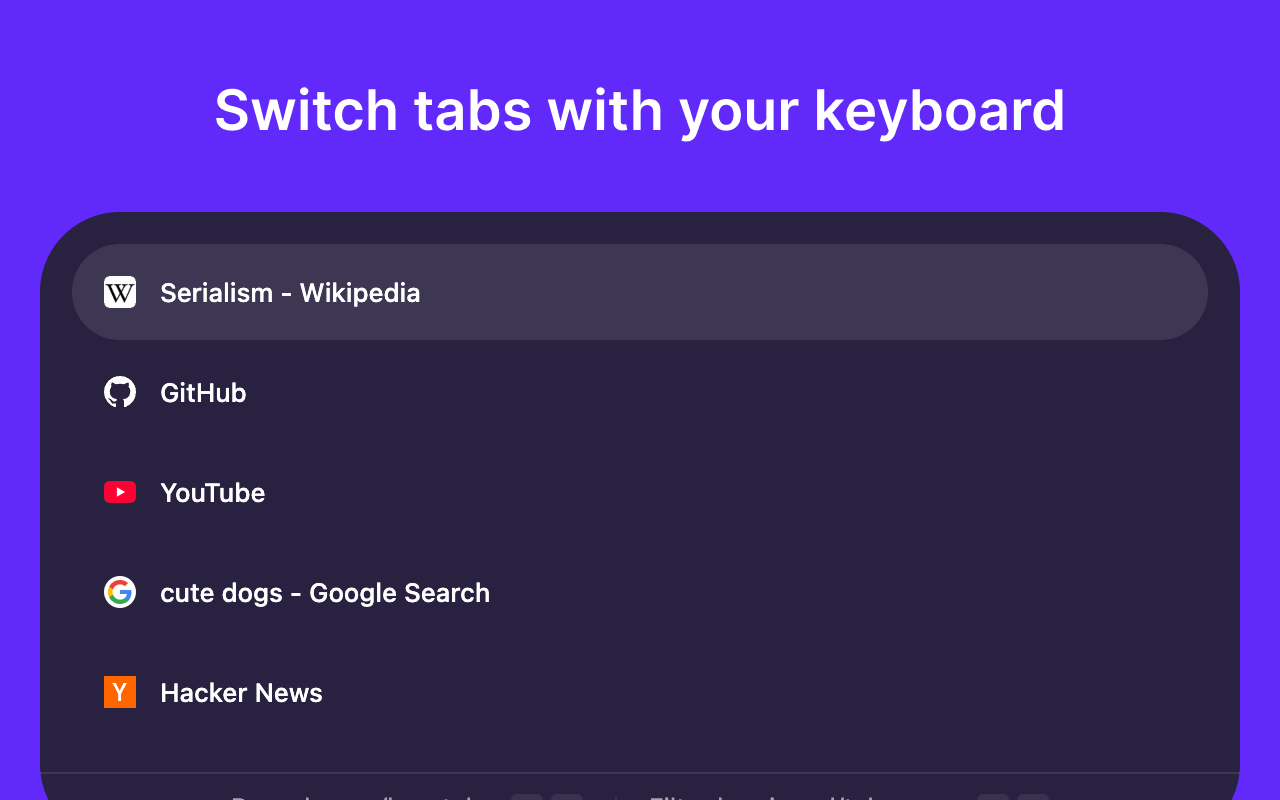Switch to the Serialism - Wikipedia tab title

pyautogui.click(x=290, y=293)
